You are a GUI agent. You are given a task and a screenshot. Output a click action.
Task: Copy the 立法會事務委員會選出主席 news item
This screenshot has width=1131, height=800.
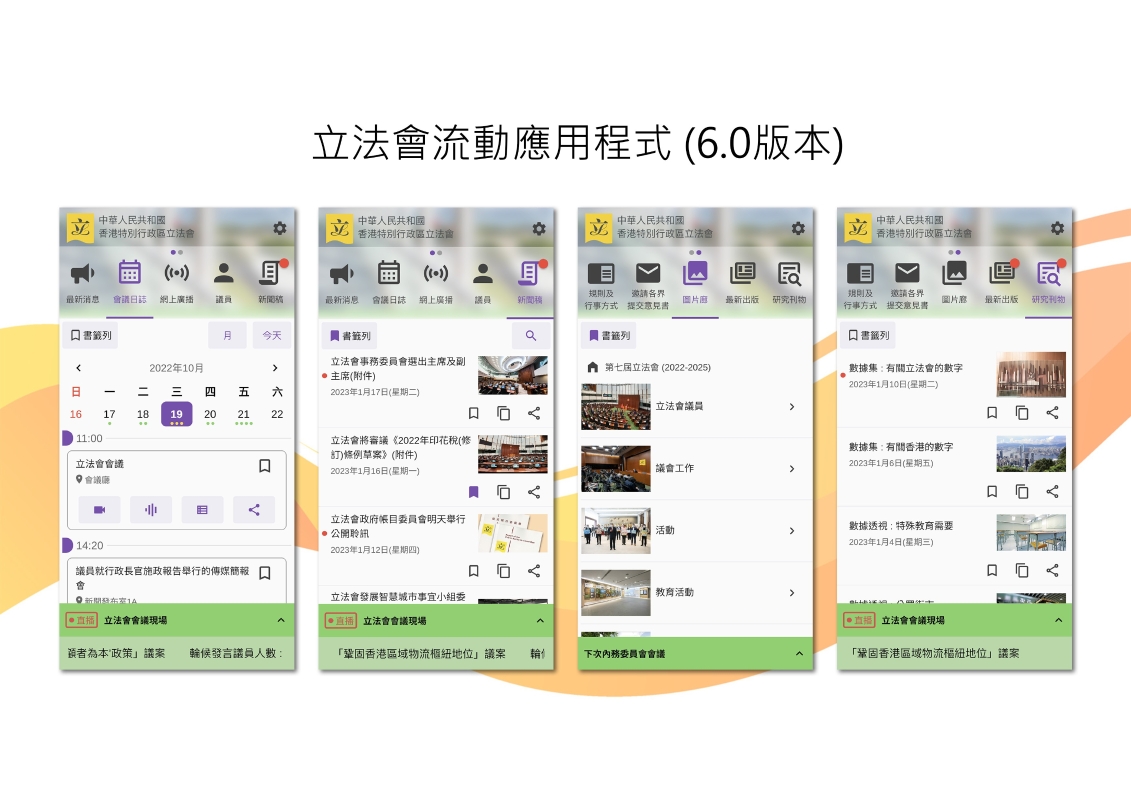(x=504, y=413)
